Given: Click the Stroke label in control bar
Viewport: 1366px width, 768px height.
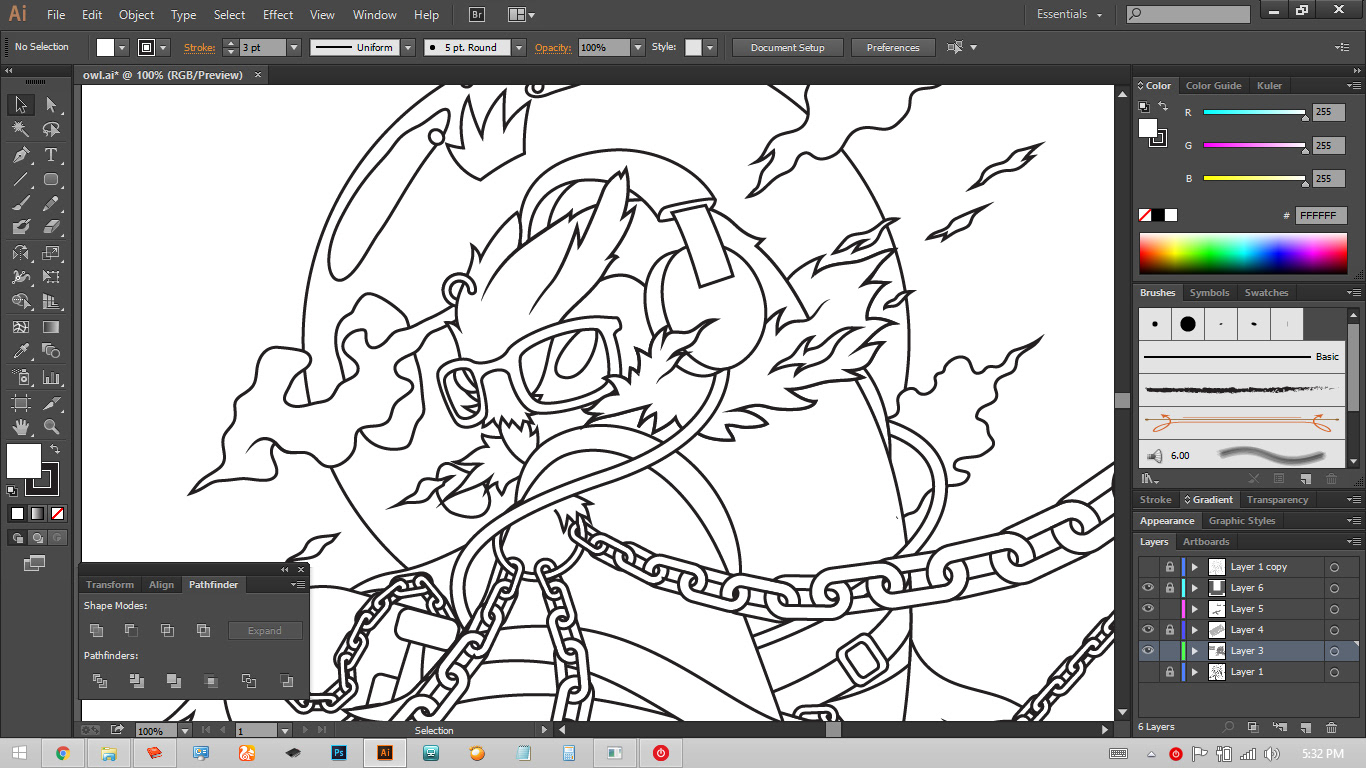Looking at the screenshot, I should point(199,47).
